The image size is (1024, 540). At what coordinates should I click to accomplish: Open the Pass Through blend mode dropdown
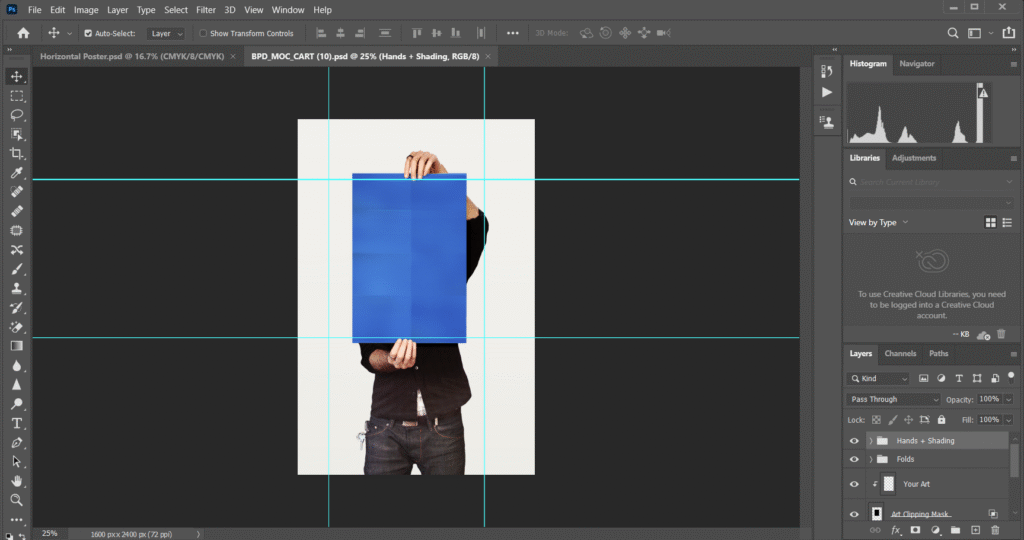click(x=894, y=399)
